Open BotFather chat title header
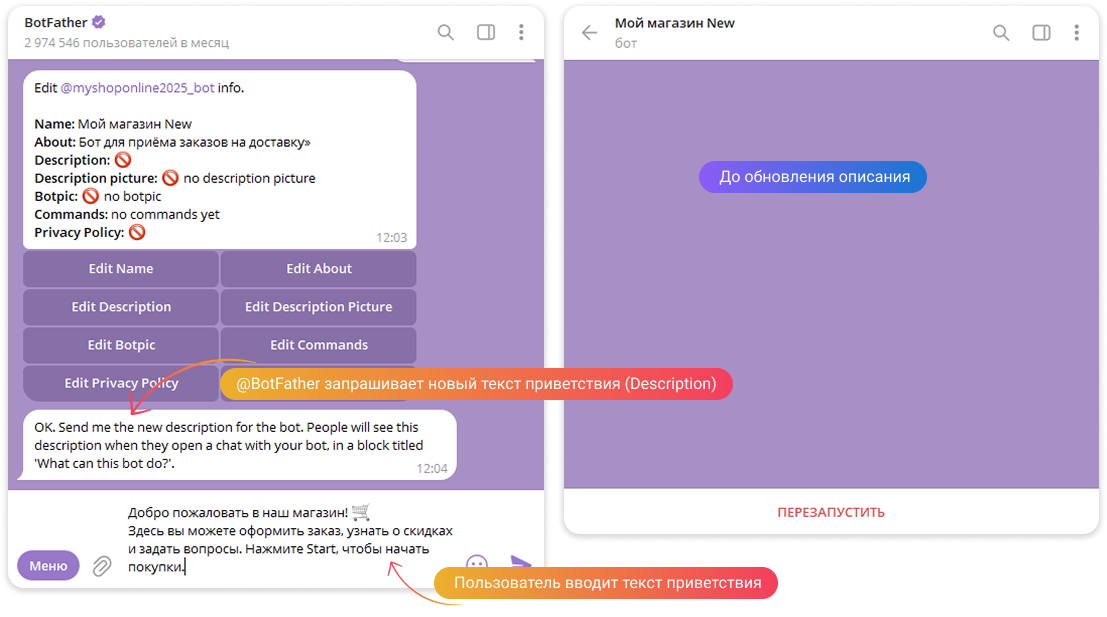1107x617 pixels. pyautogui.click(x=57, y=23)
